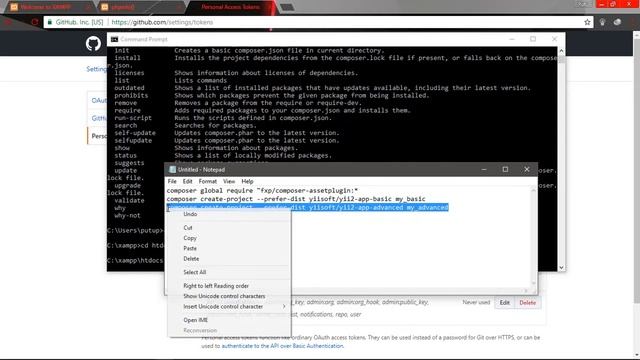
Task: Switch to Personal Access Tokens tab
Action: coord(231,7)
